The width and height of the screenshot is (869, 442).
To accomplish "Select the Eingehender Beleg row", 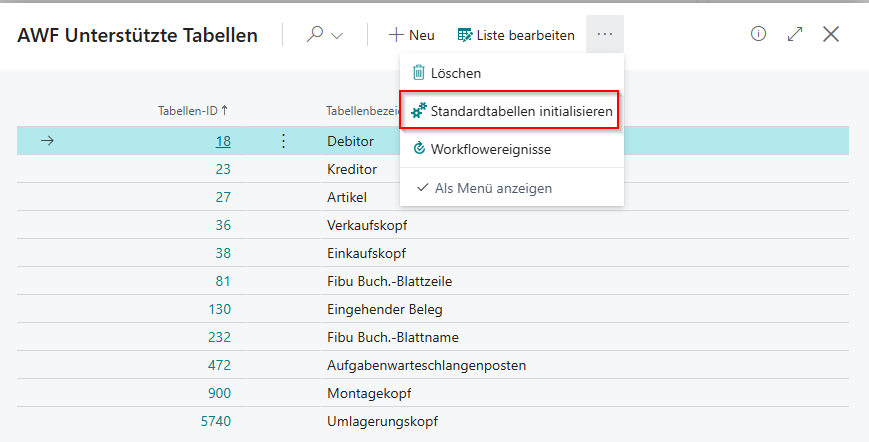I will tap(384, 309).
